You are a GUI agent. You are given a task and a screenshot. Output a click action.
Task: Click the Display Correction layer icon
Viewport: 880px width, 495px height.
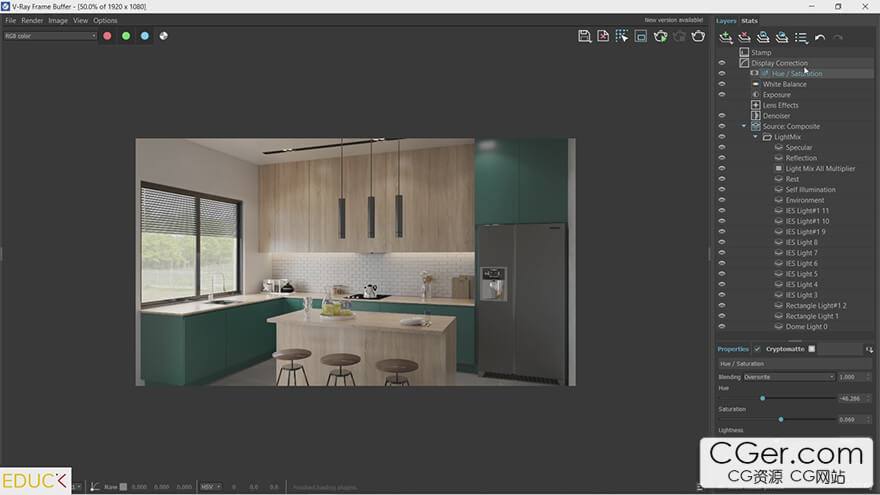[x=744, y=63]
